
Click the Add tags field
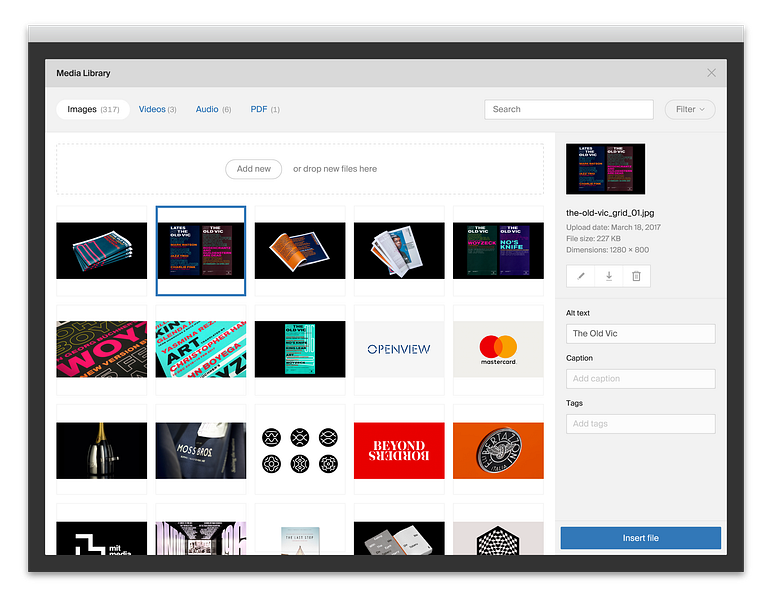point(641,424)
